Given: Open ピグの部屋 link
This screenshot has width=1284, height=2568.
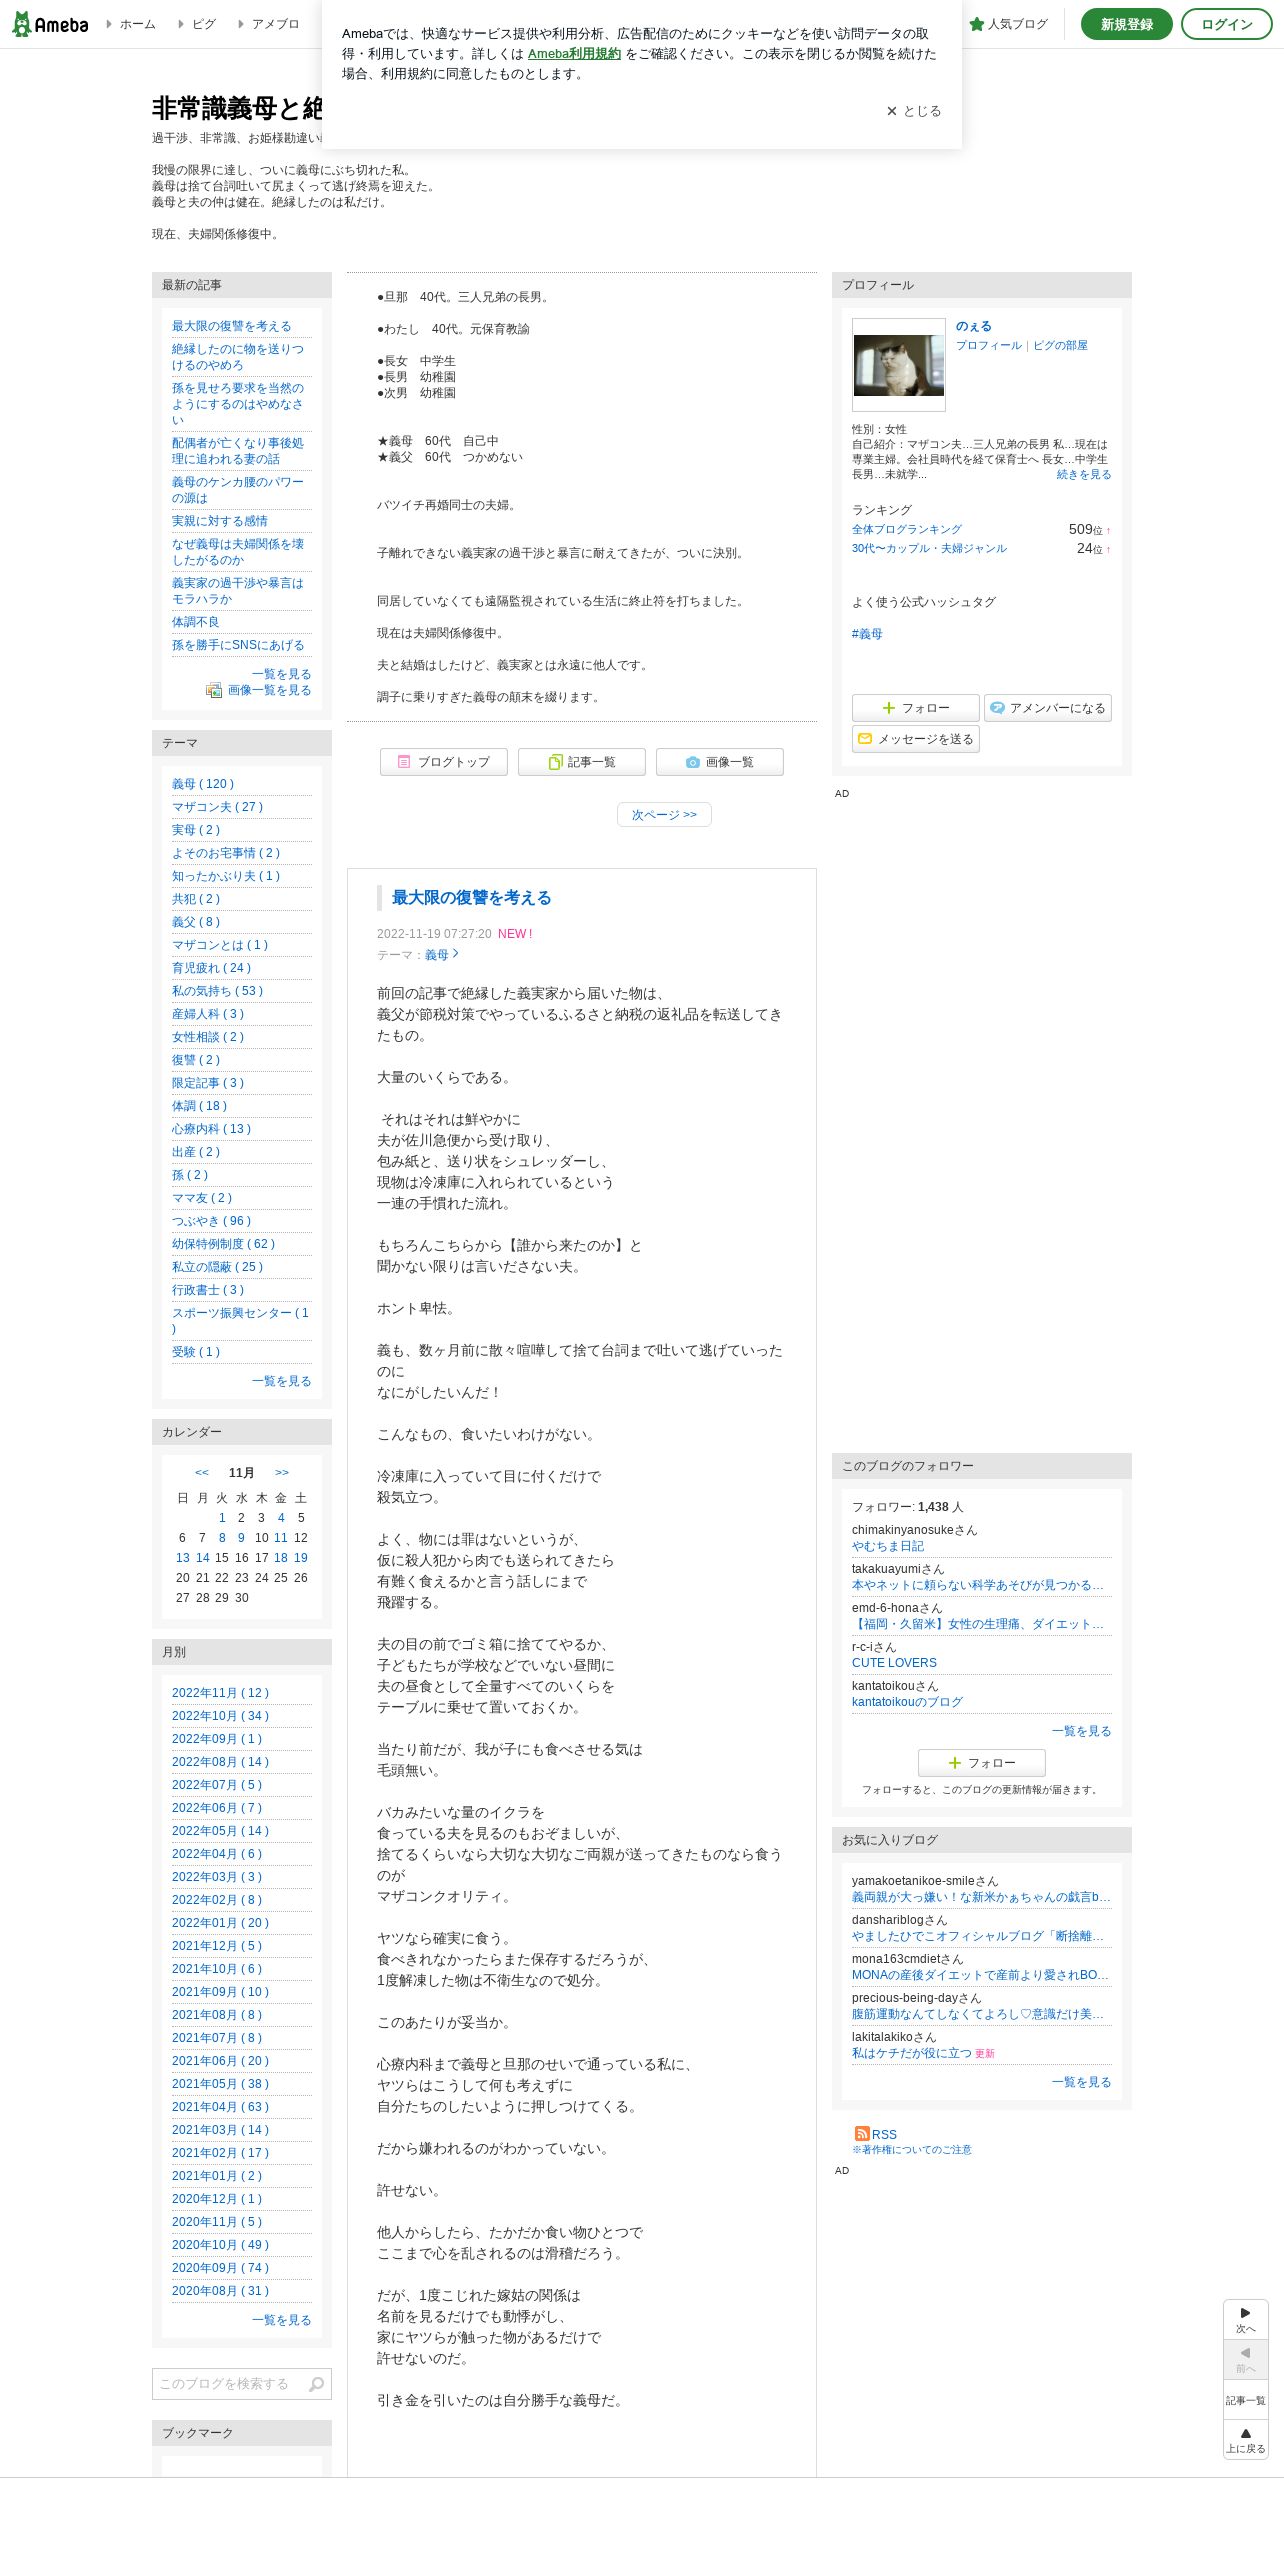Looking at the screenshot, I should (1060, 345).
